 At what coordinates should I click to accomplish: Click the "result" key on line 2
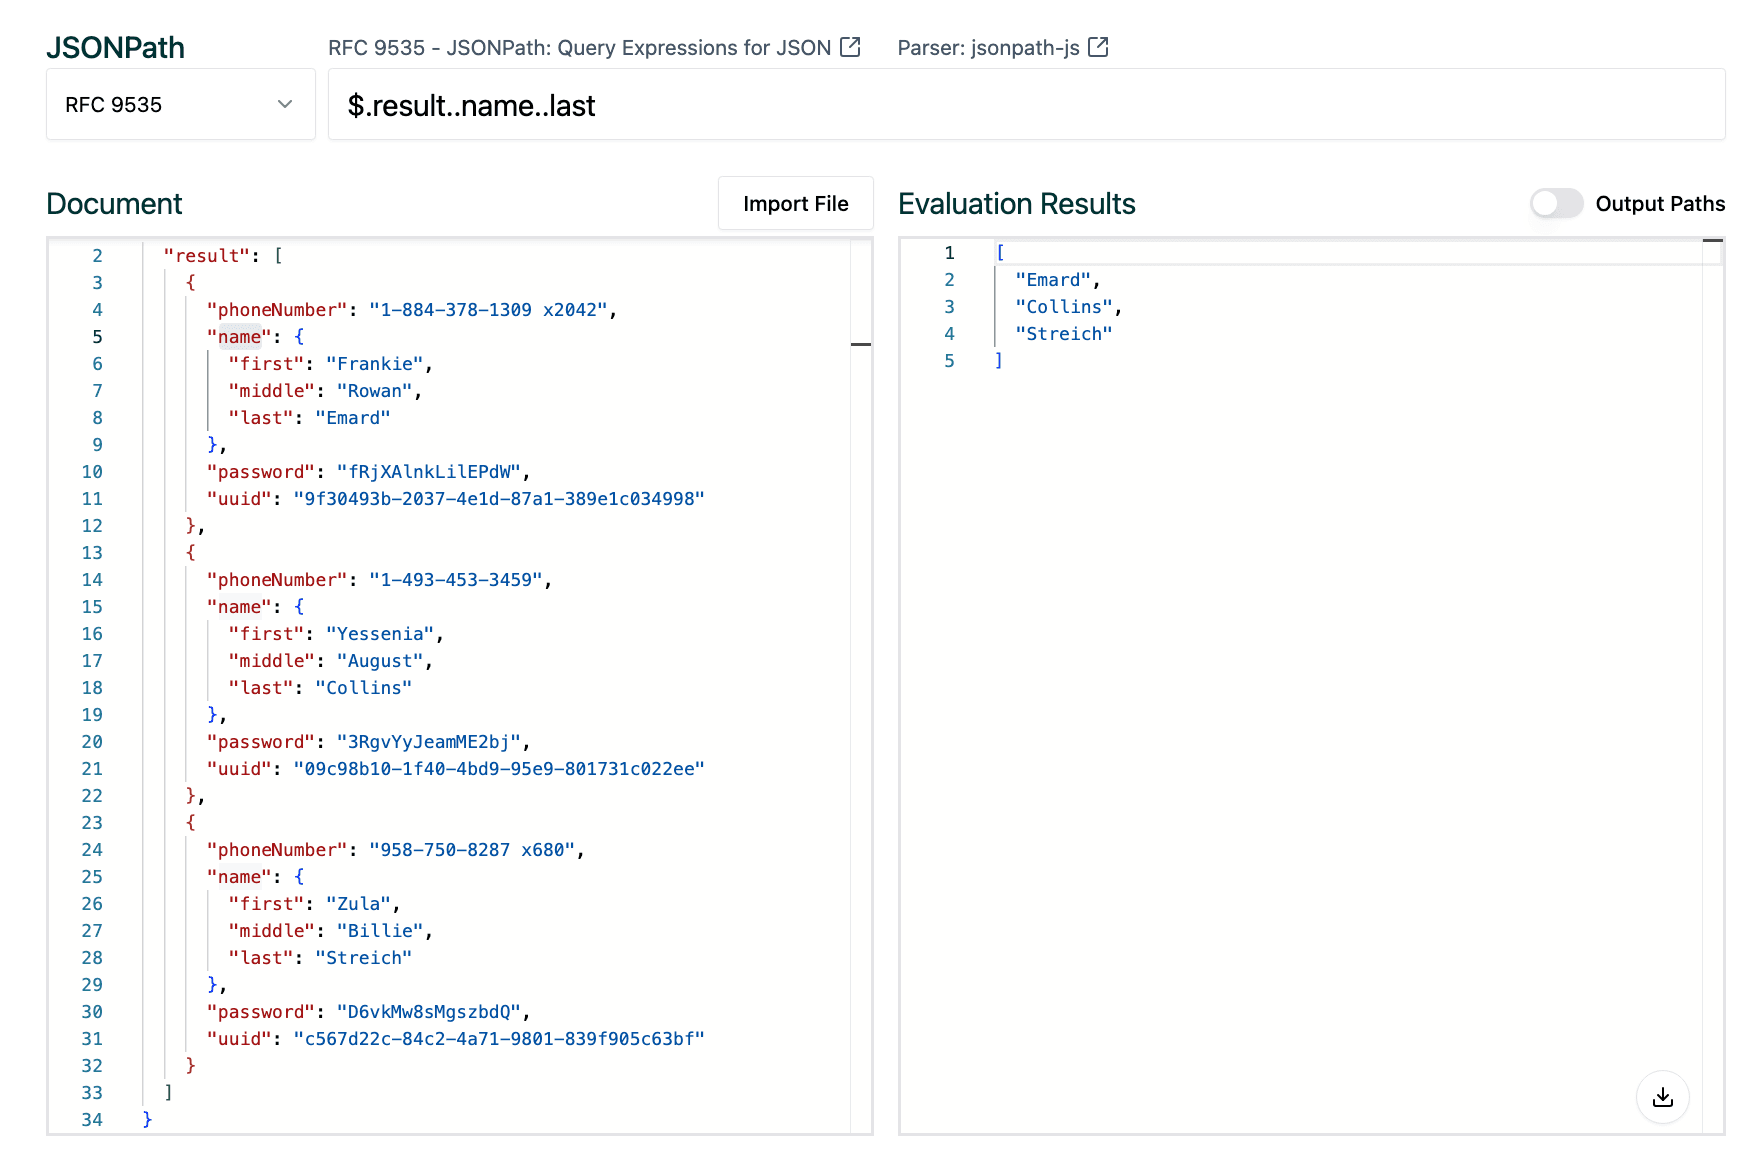click(x=207, y=256)
